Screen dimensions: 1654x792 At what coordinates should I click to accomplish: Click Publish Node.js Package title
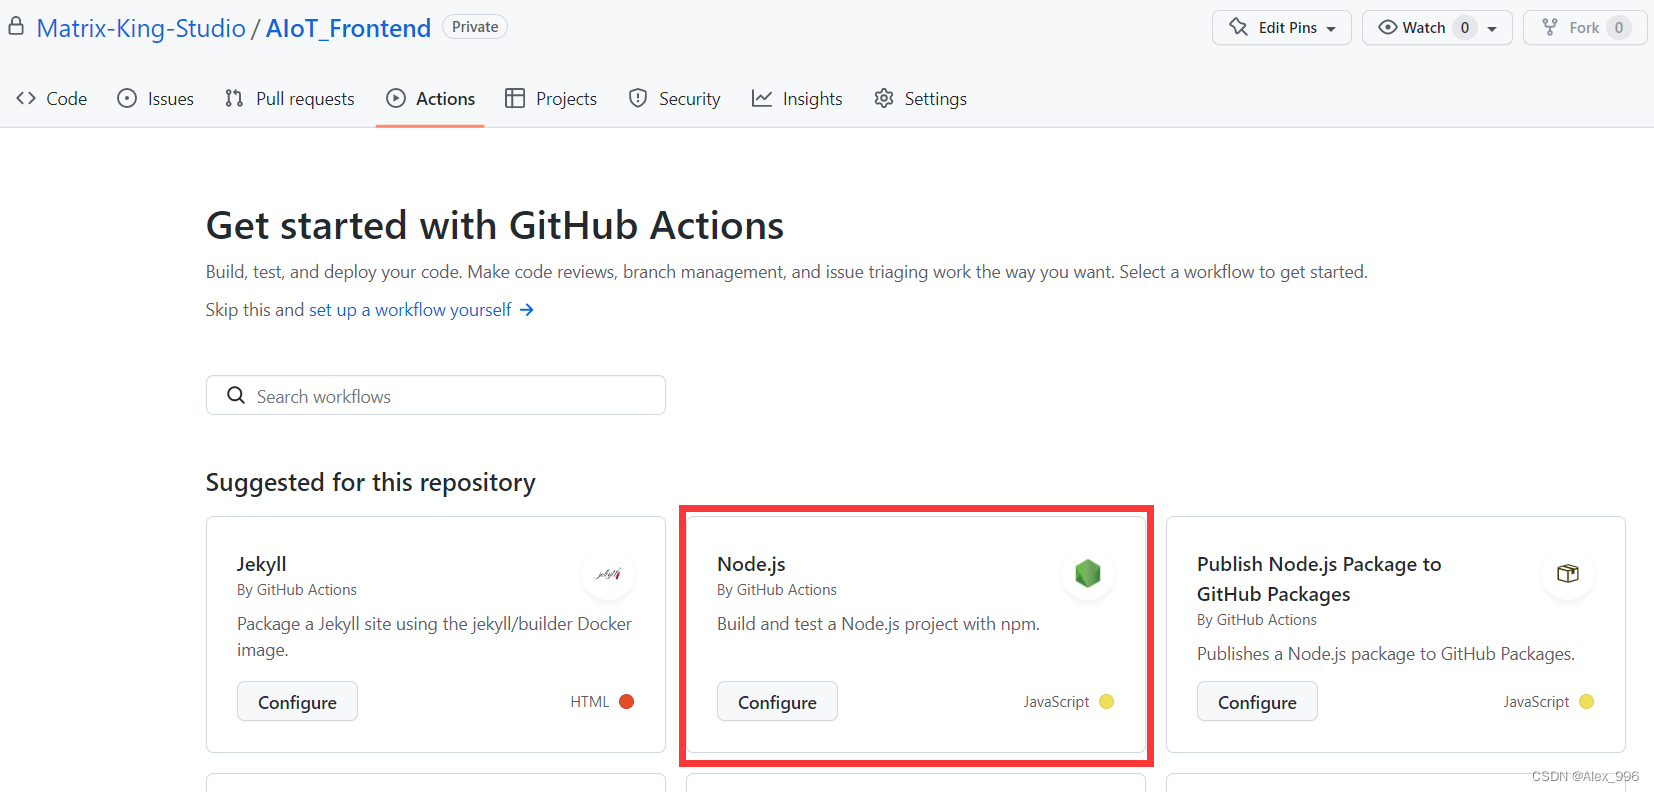click(1319, 579)
